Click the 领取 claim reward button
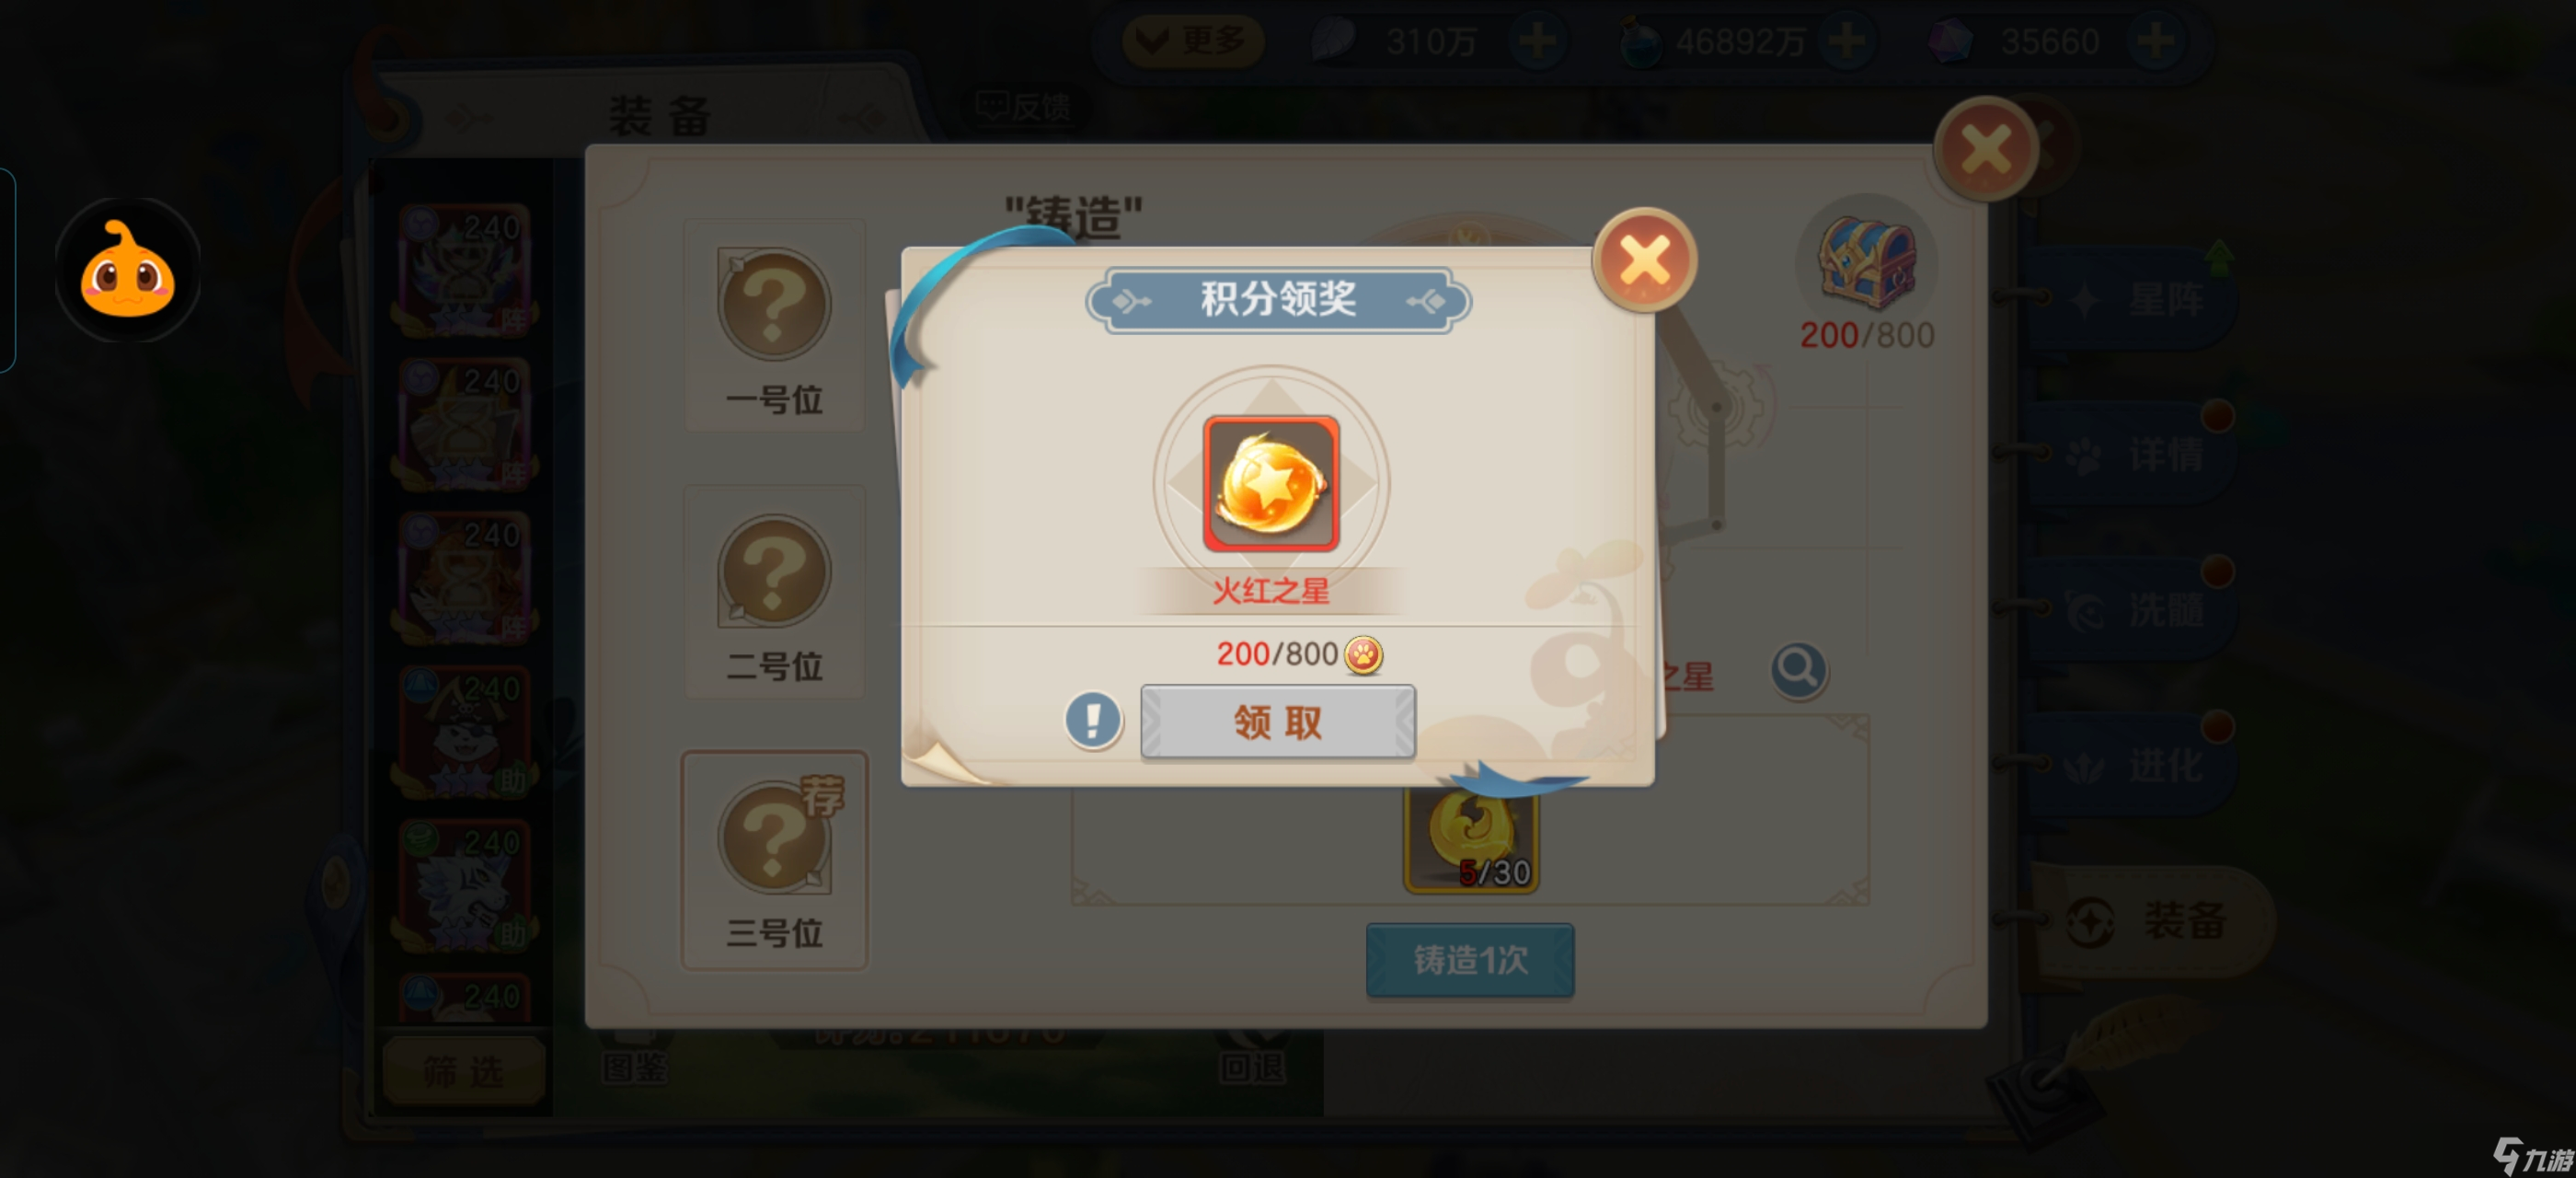 pos(1277,721)
